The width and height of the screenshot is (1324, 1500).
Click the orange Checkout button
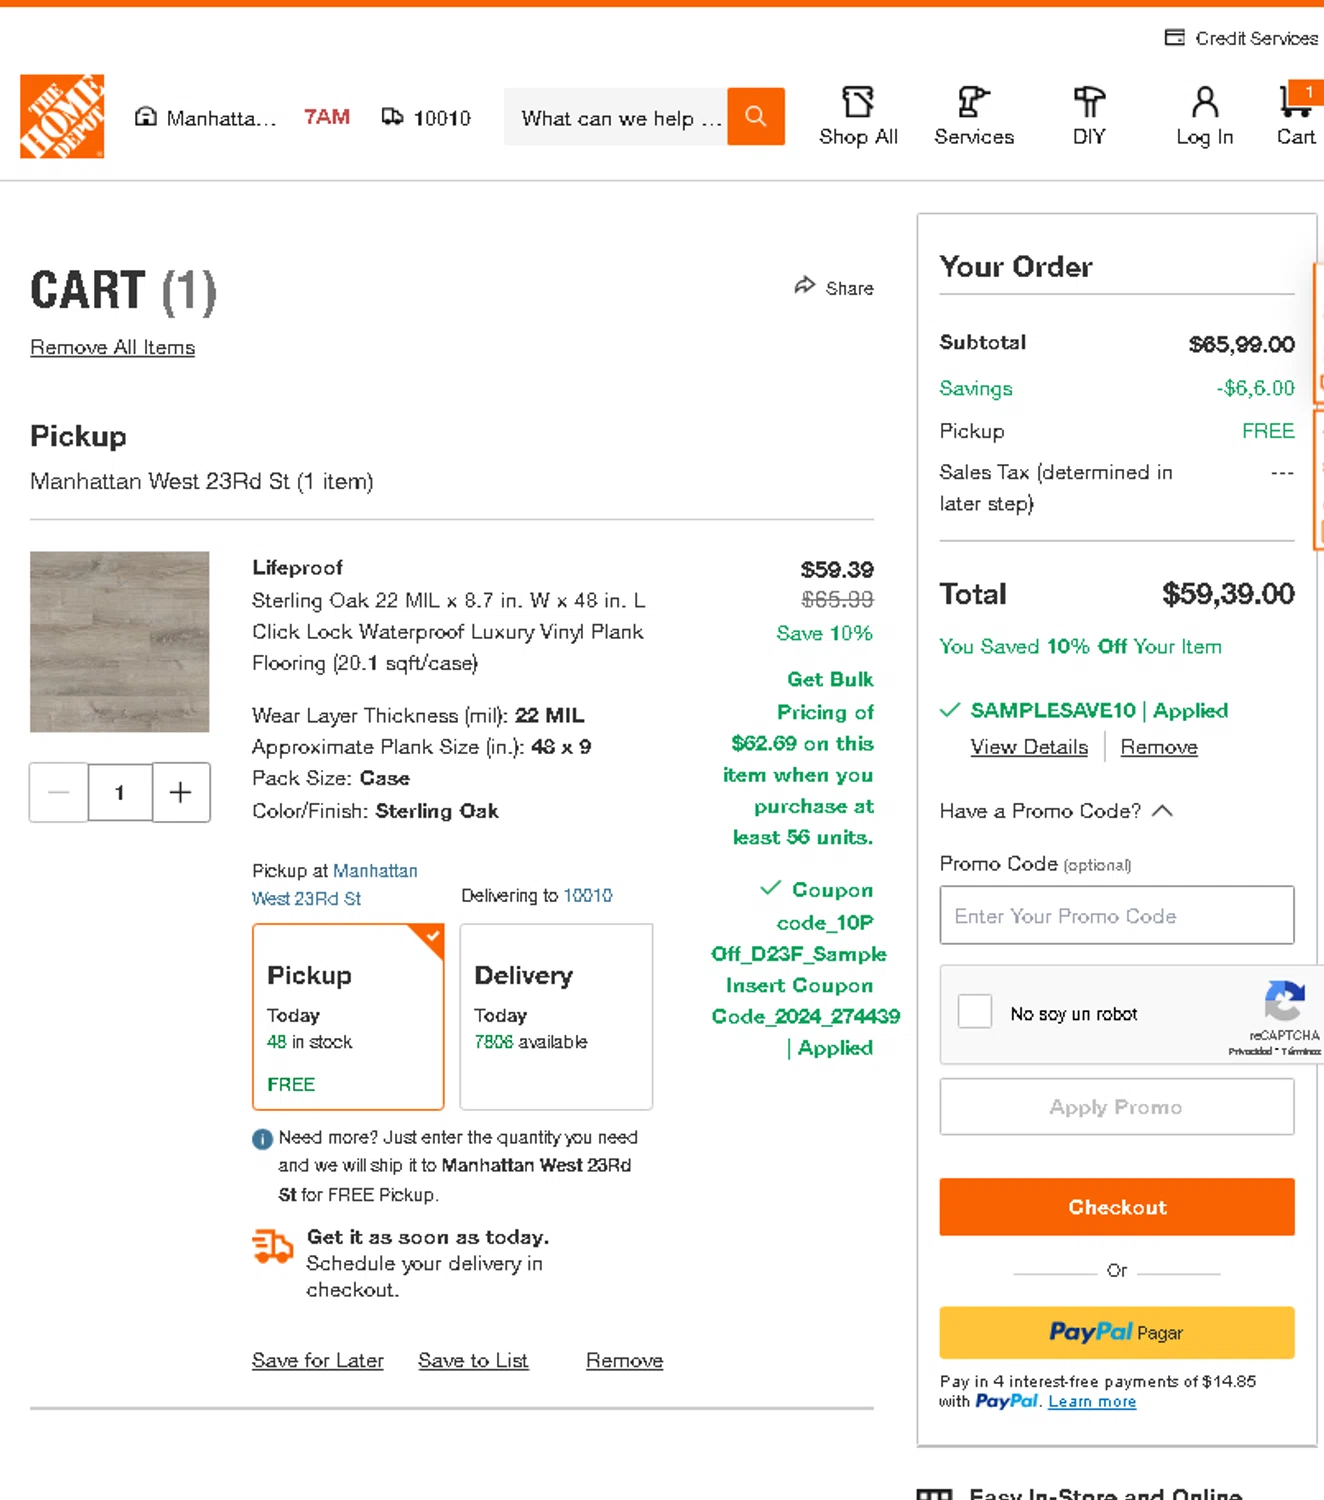[1117, 1207]
